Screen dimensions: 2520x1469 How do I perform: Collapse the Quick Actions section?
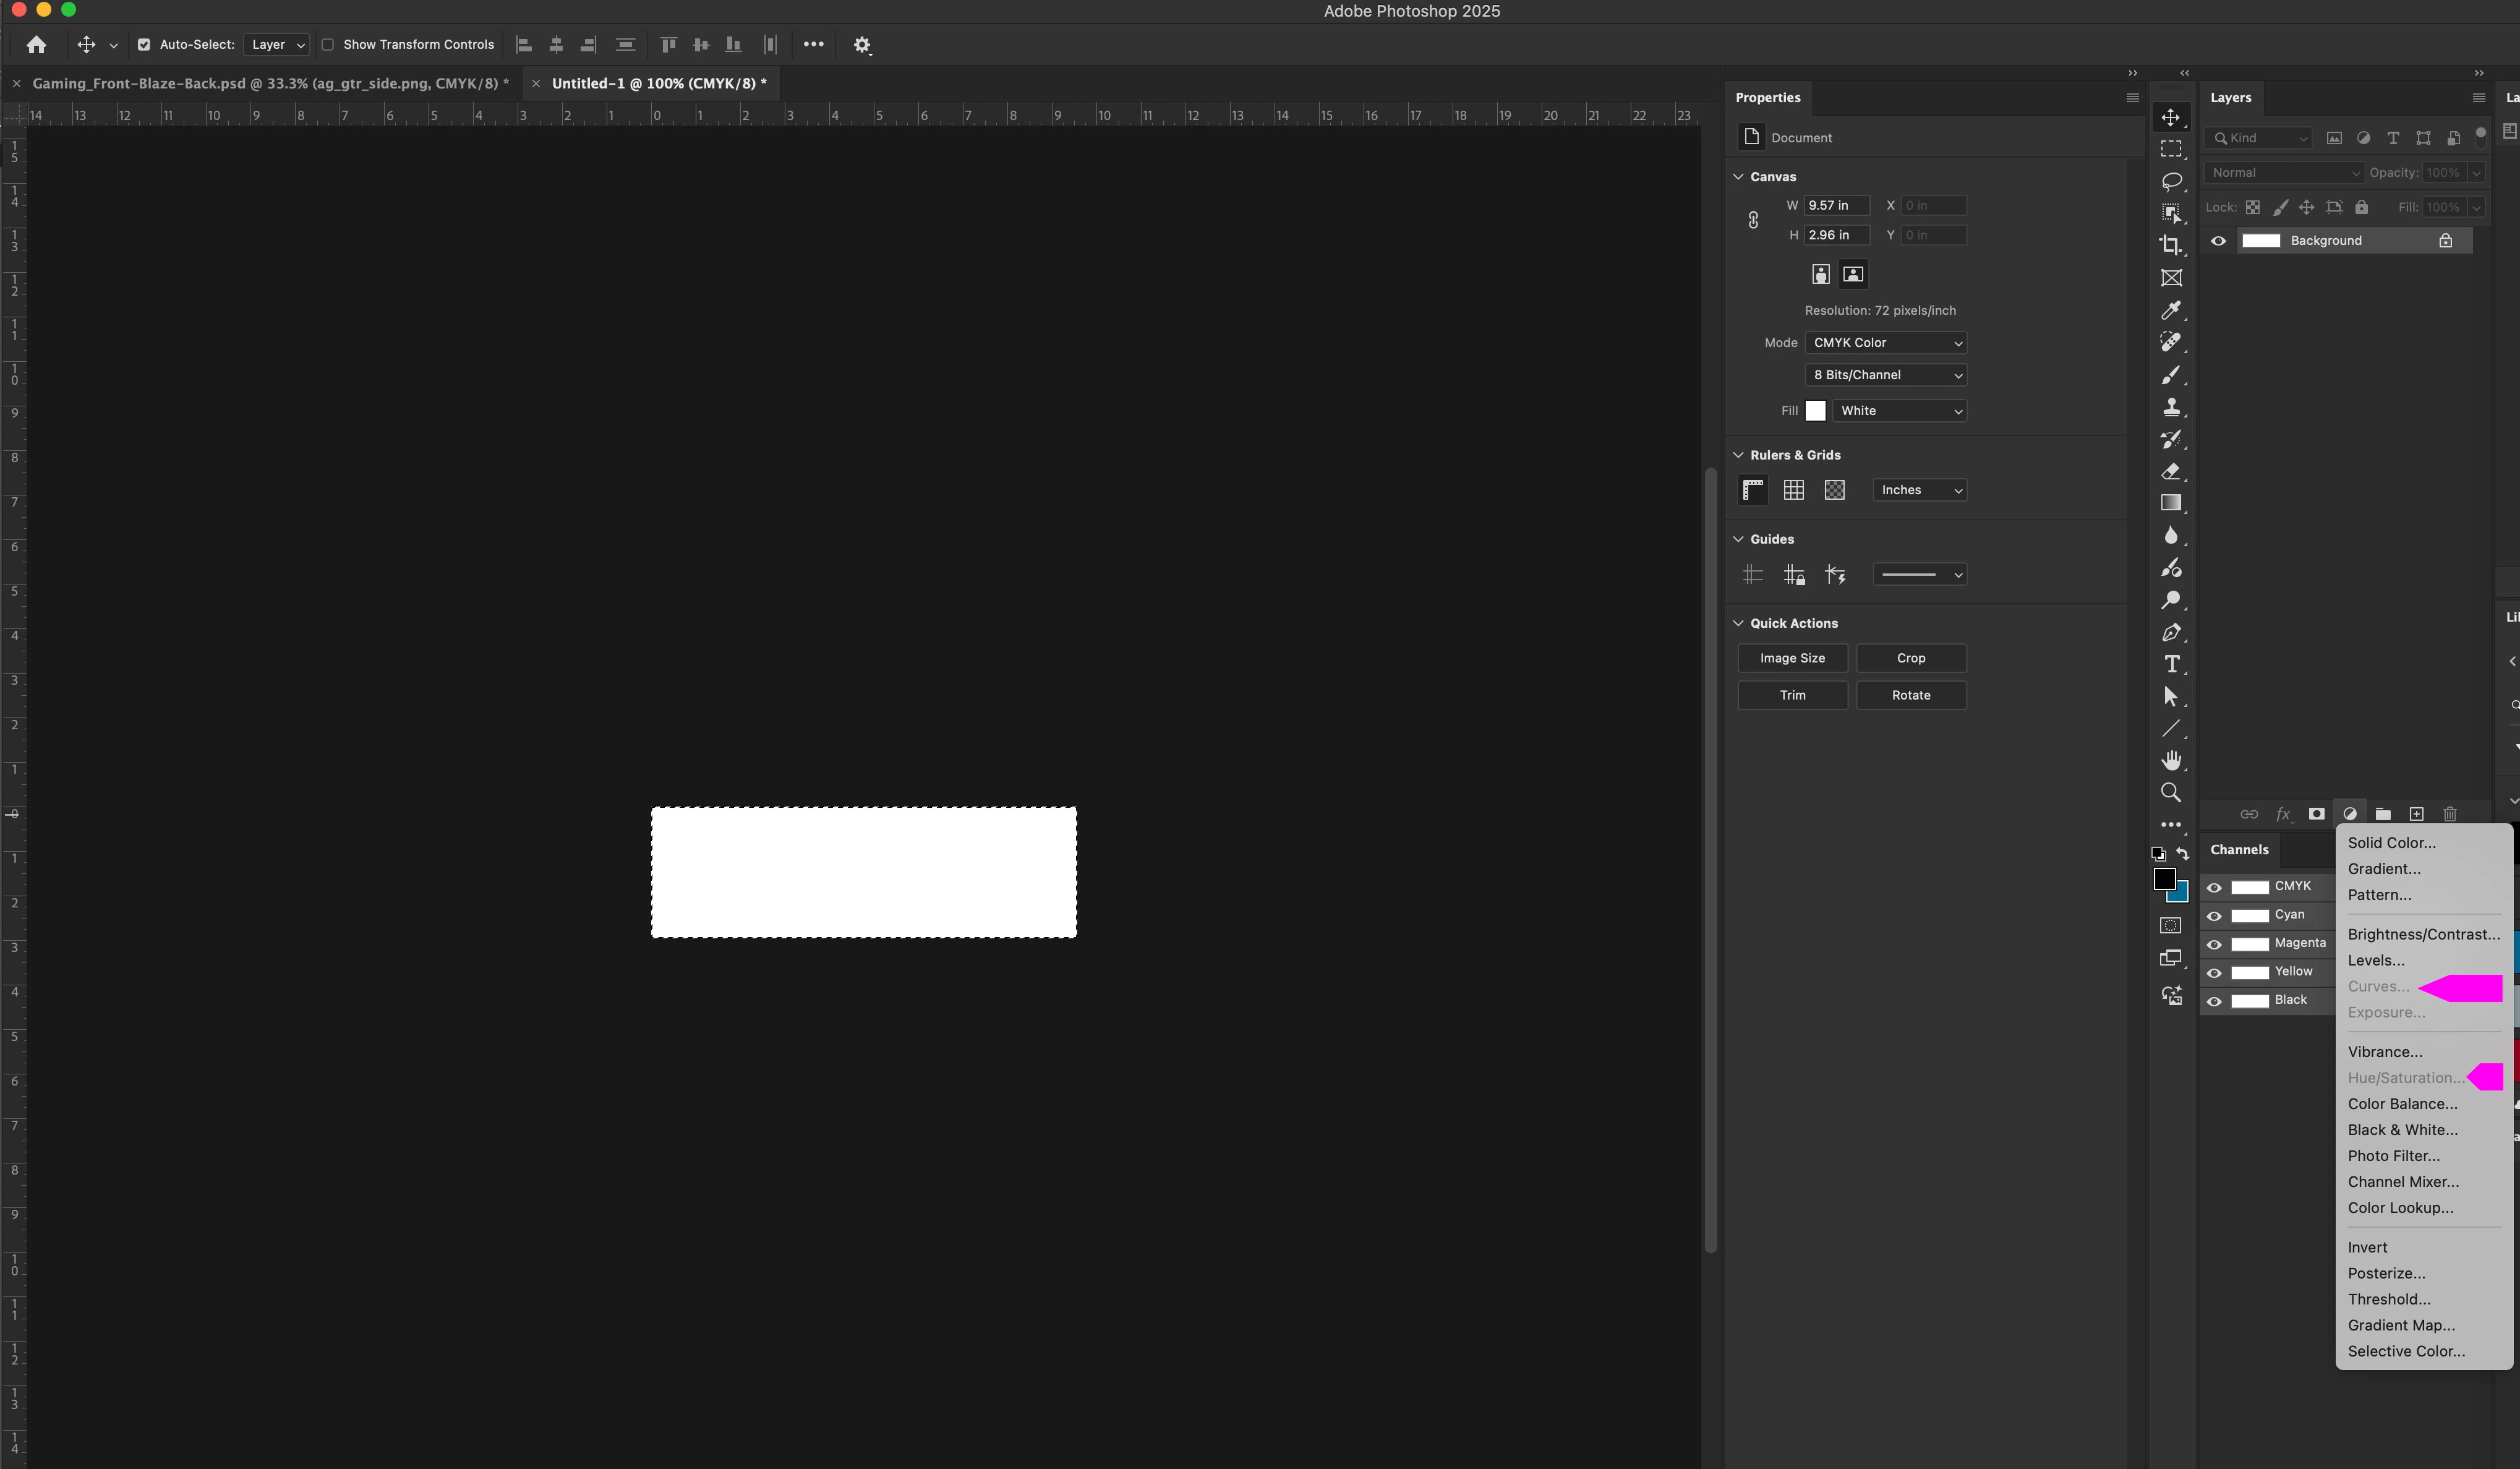[x=1738, y=623]
